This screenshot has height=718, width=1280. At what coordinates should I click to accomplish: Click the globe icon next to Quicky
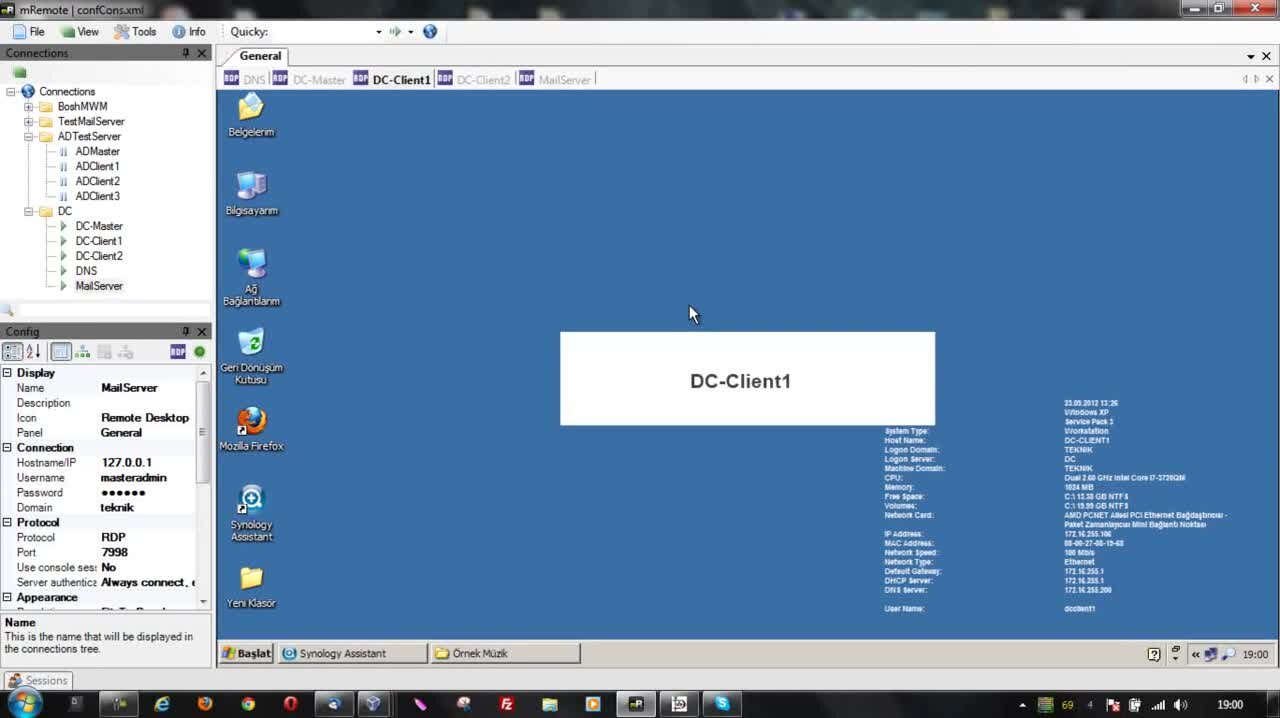(430, 32)
